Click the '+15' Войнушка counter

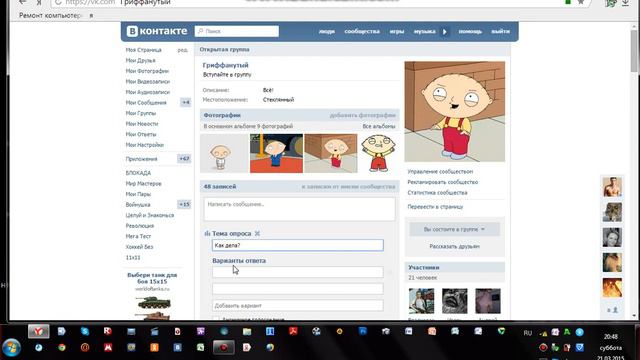[184, 204]
